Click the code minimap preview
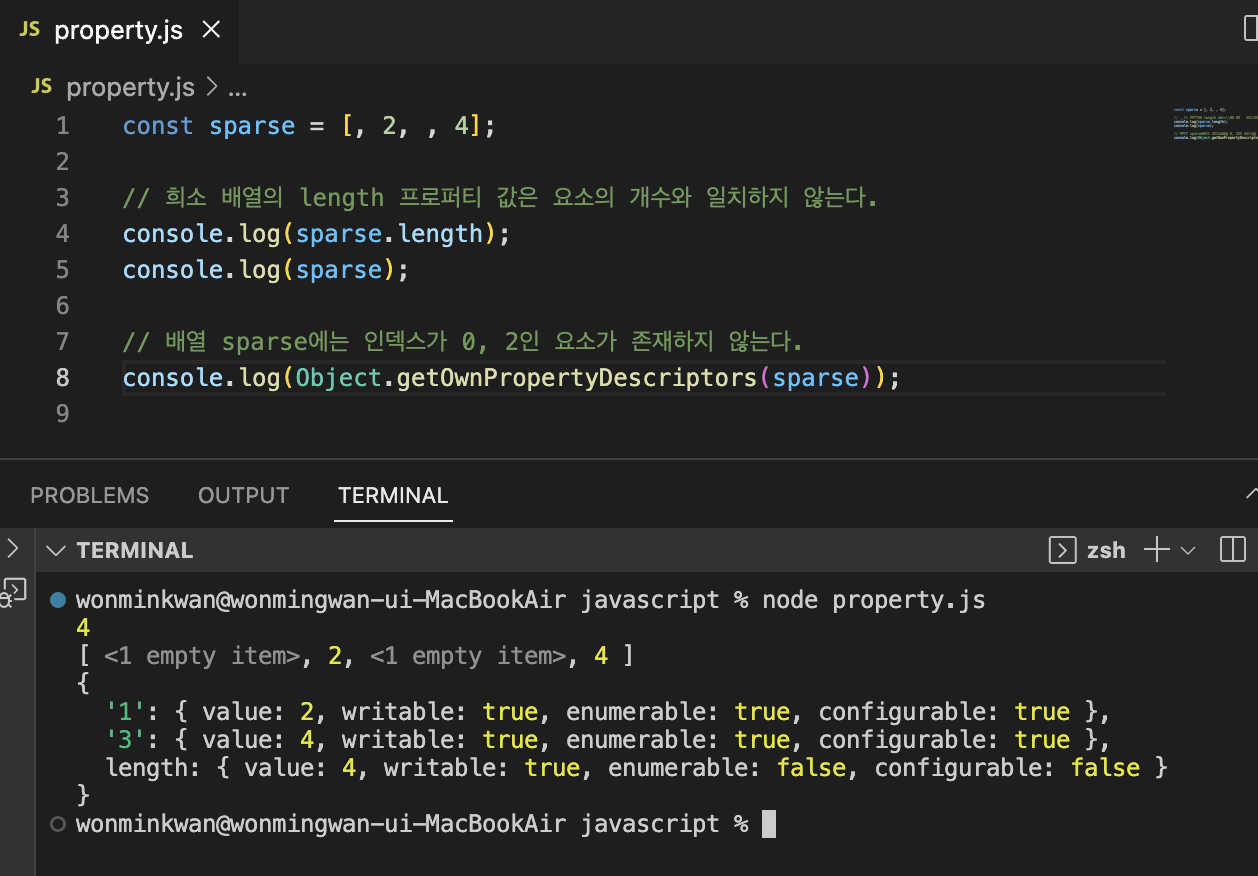Image resolution: width=1258 pixels, height=876 pixels. tap(1215, 123)
